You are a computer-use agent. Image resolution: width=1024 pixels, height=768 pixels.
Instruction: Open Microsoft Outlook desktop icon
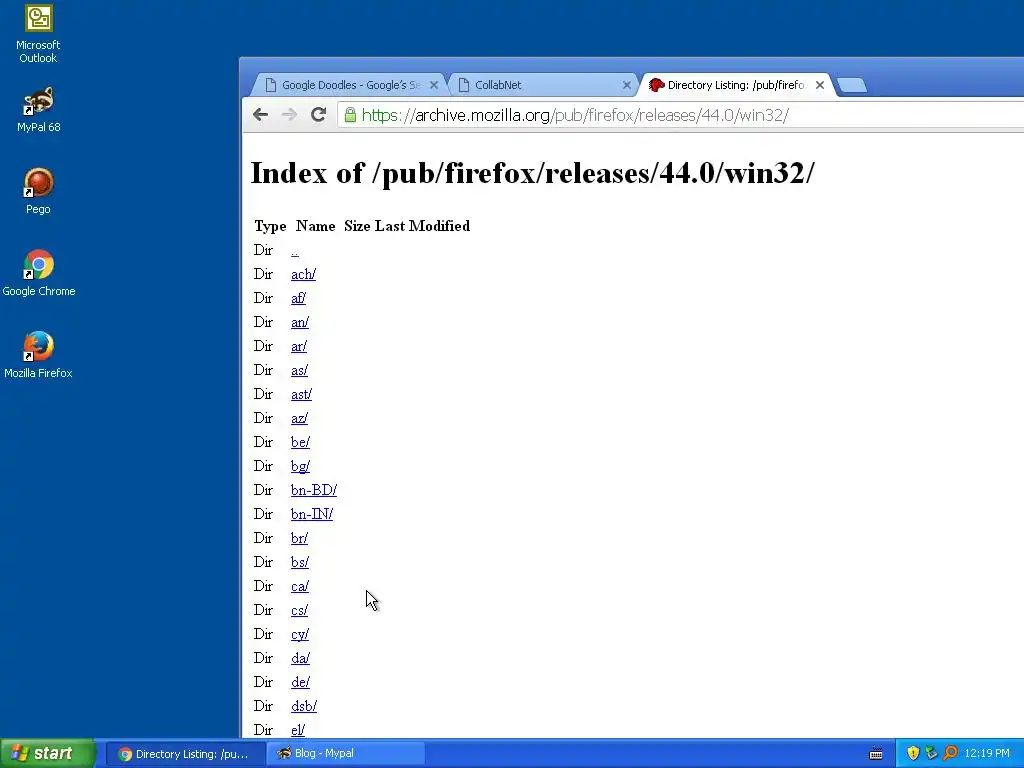(x=38, y=34)
